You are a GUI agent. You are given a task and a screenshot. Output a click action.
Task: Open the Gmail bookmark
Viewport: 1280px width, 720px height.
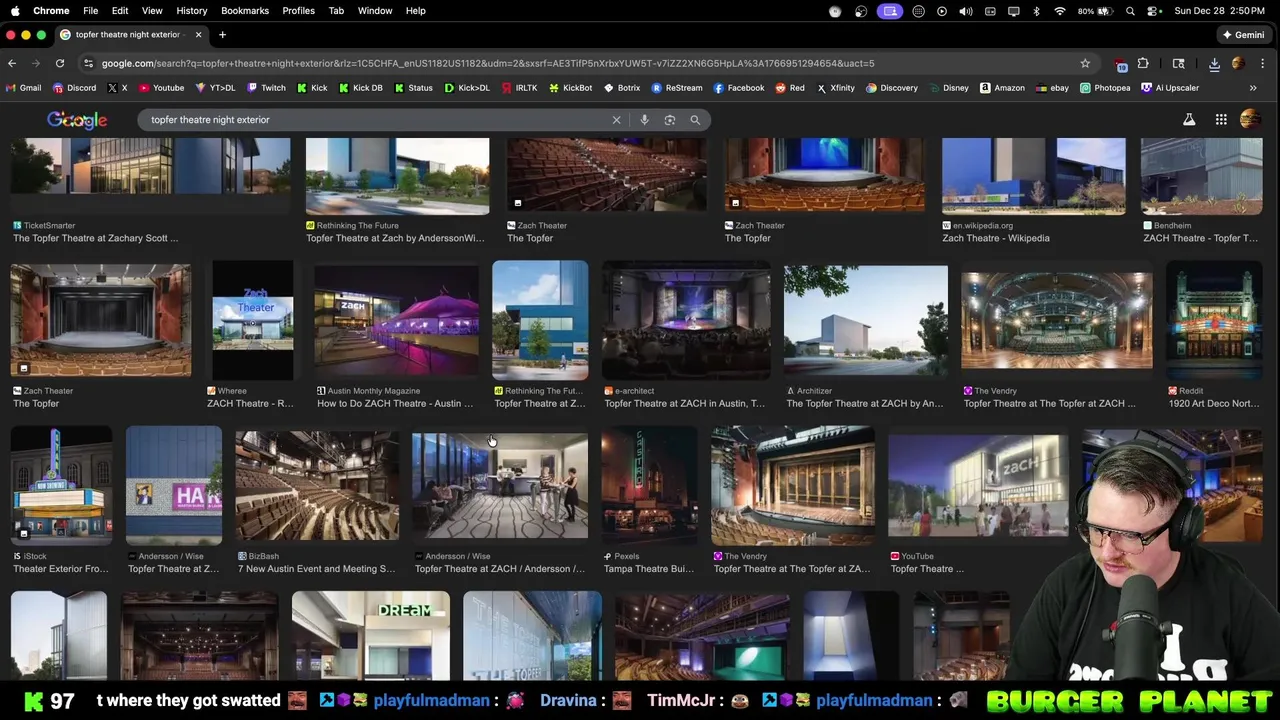point(24,88)
